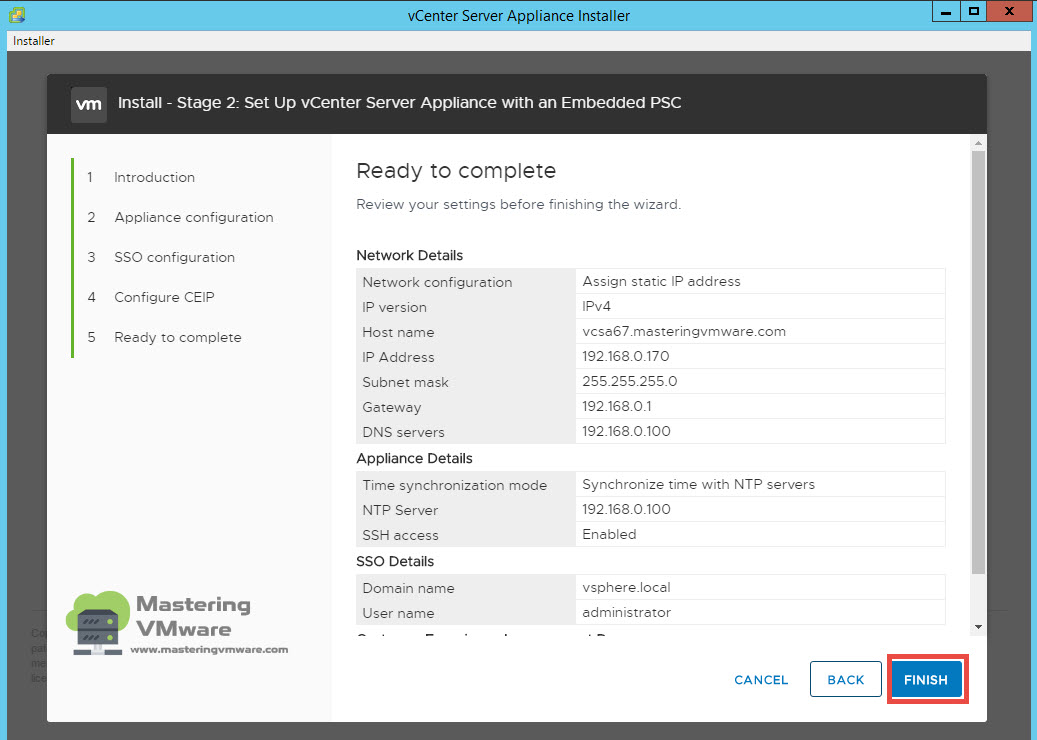Screen dimensions: 1037x740
Task: Click the domain name value vsphere.local
Action: click(x=626, y=587)
